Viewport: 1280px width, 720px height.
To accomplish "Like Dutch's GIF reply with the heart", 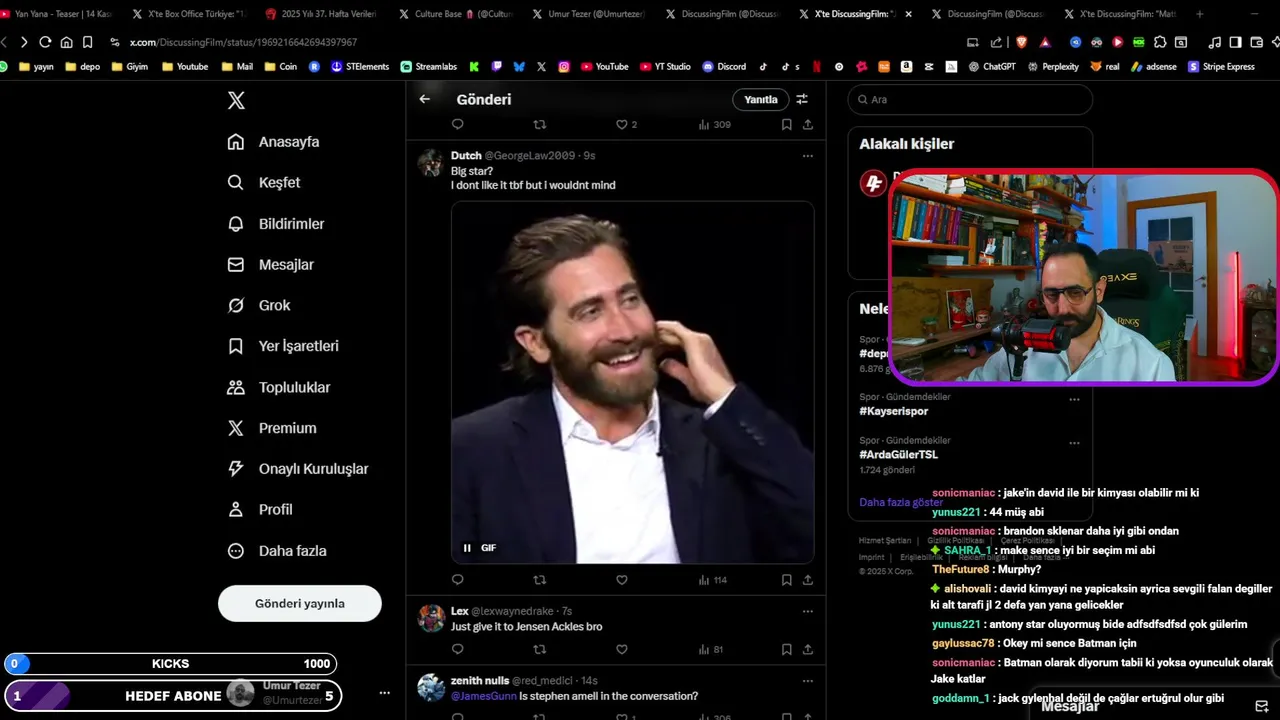I will pos(621,580).
